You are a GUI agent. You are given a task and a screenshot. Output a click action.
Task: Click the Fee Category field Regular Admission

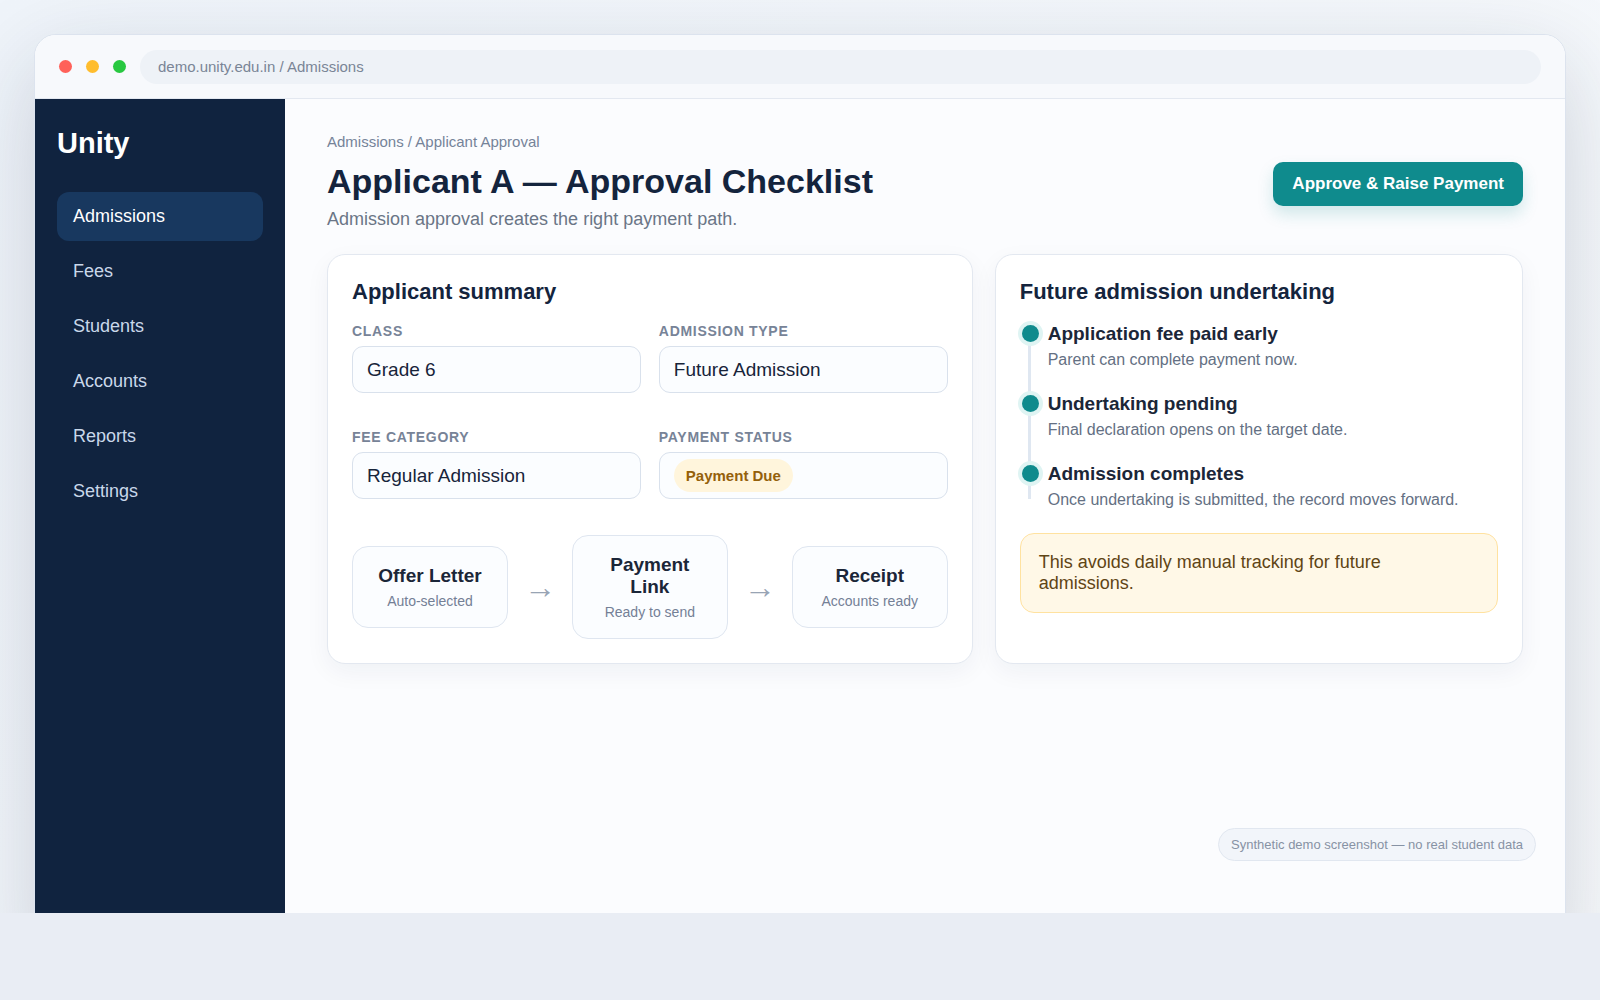tap(496, 476)
